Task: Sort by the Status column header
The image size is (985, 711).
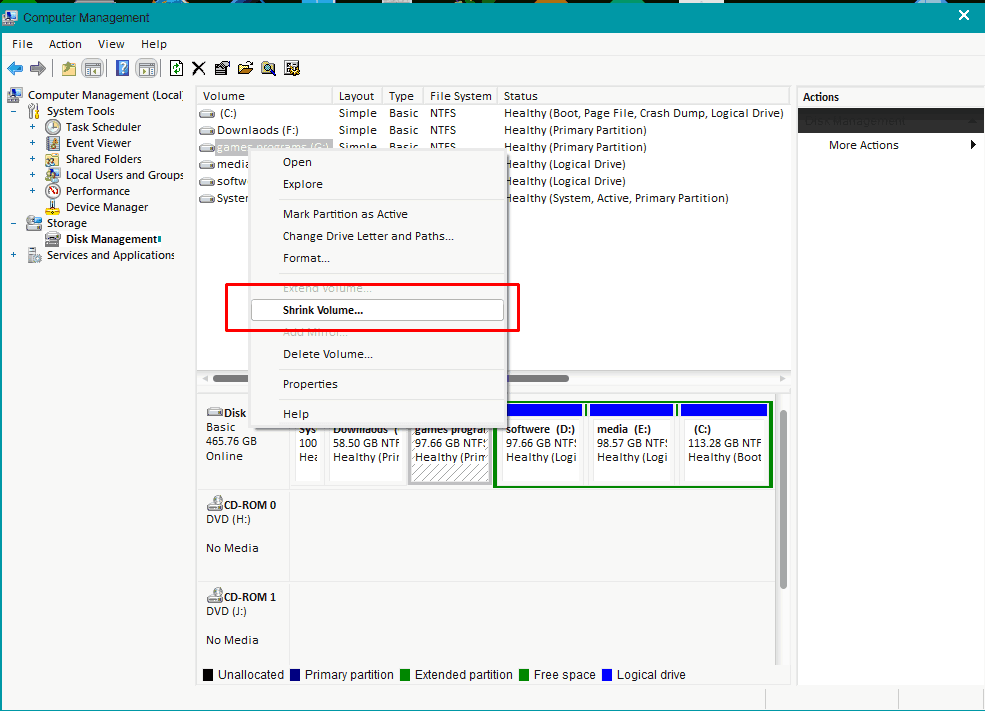Action: click(x=643, y=96)
